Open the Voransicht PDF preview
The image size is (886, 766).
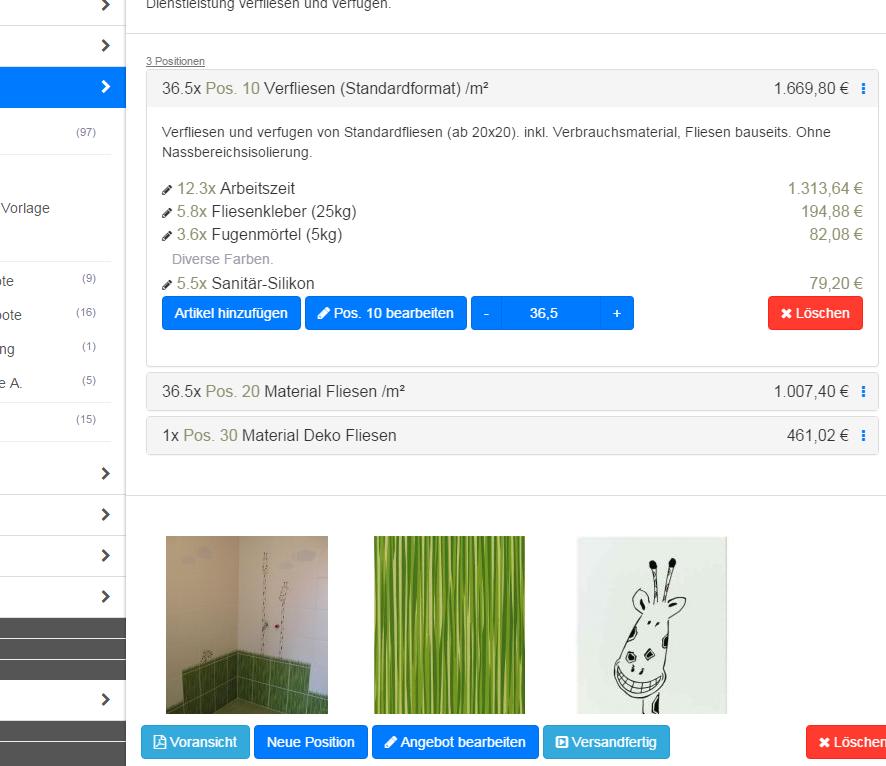(x=194, y=742)
